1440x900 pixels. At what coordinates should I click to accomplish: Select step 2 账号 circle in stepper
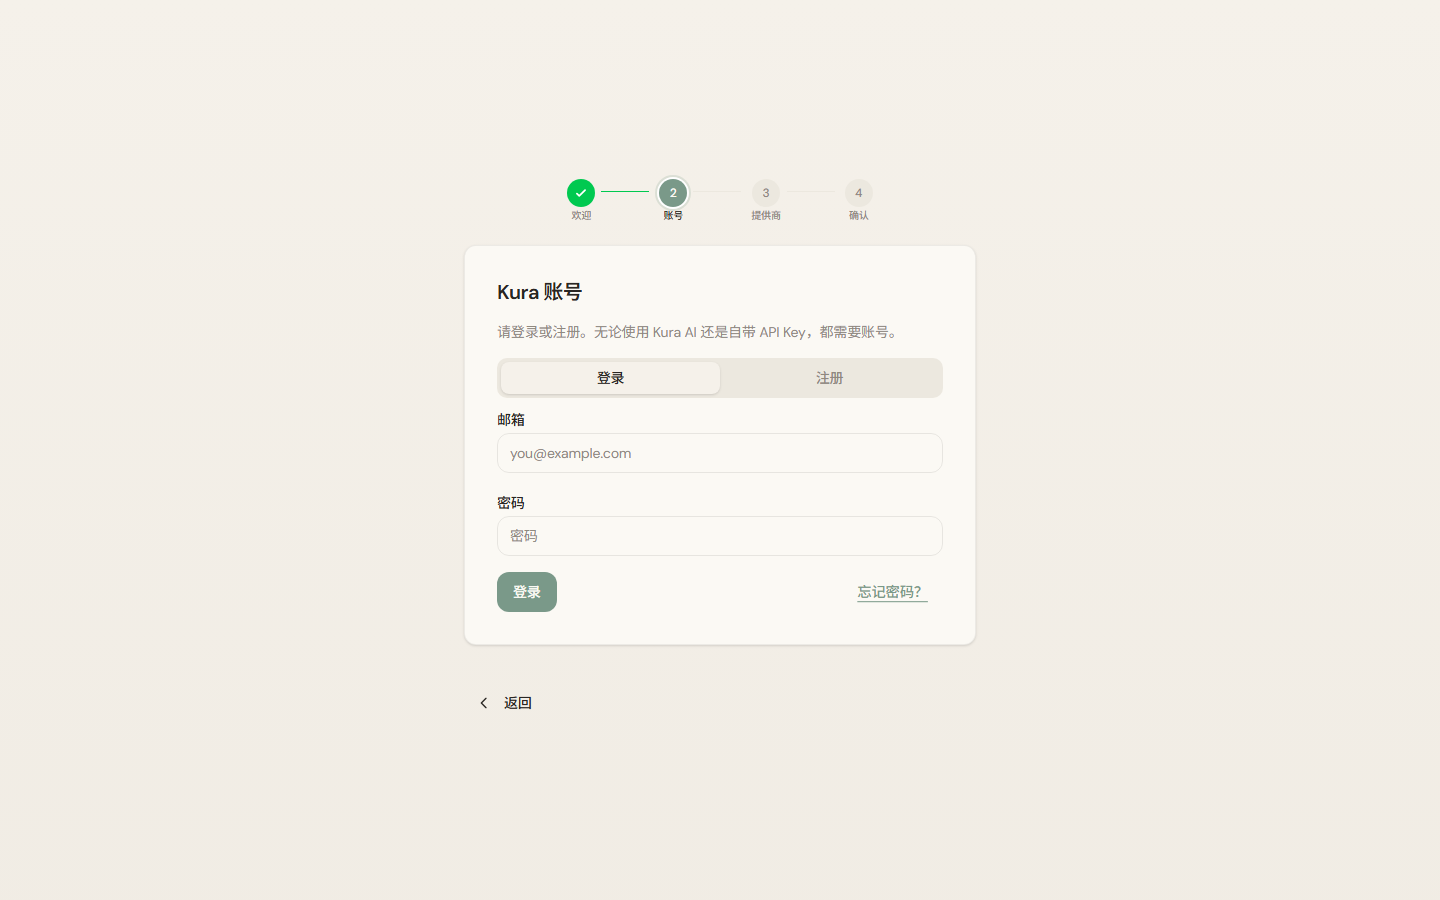(x=673, y=193)
